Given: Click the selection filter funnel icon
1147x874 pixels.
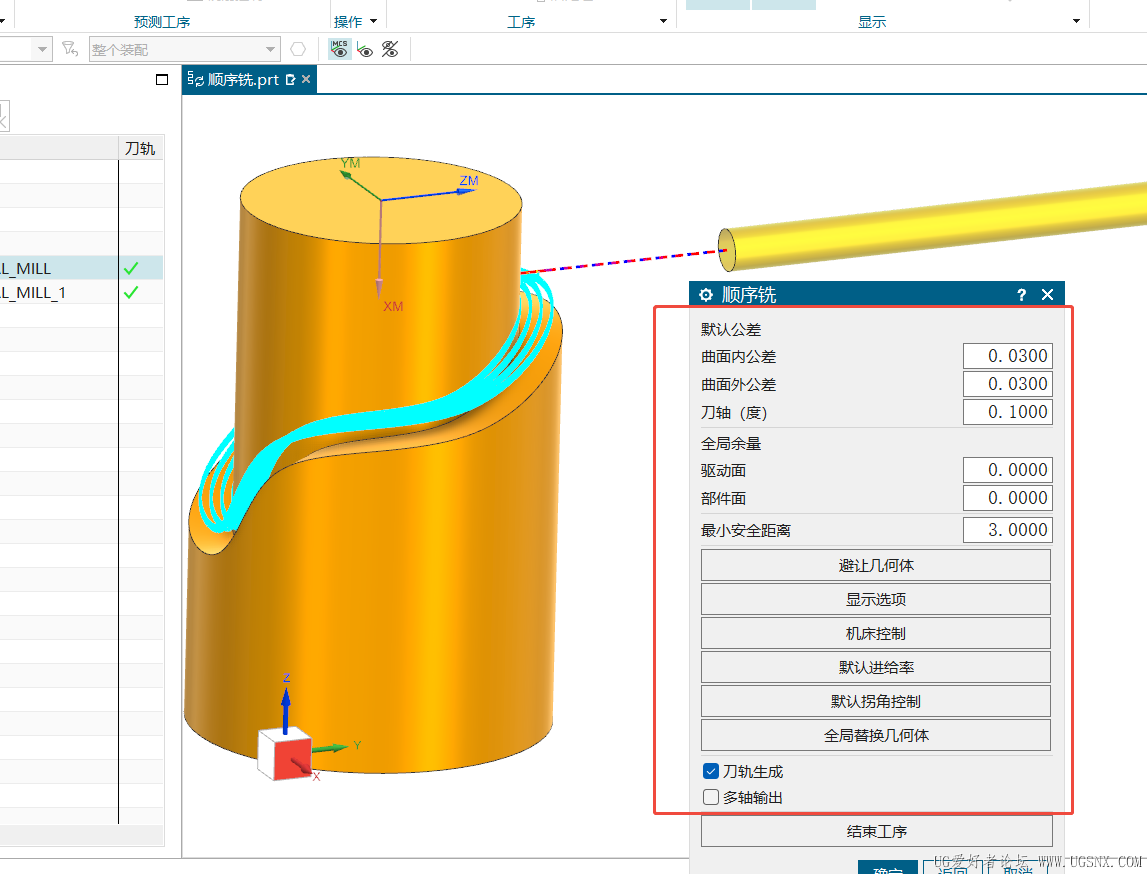Looking at the screenshot, I should click(69, 49).
